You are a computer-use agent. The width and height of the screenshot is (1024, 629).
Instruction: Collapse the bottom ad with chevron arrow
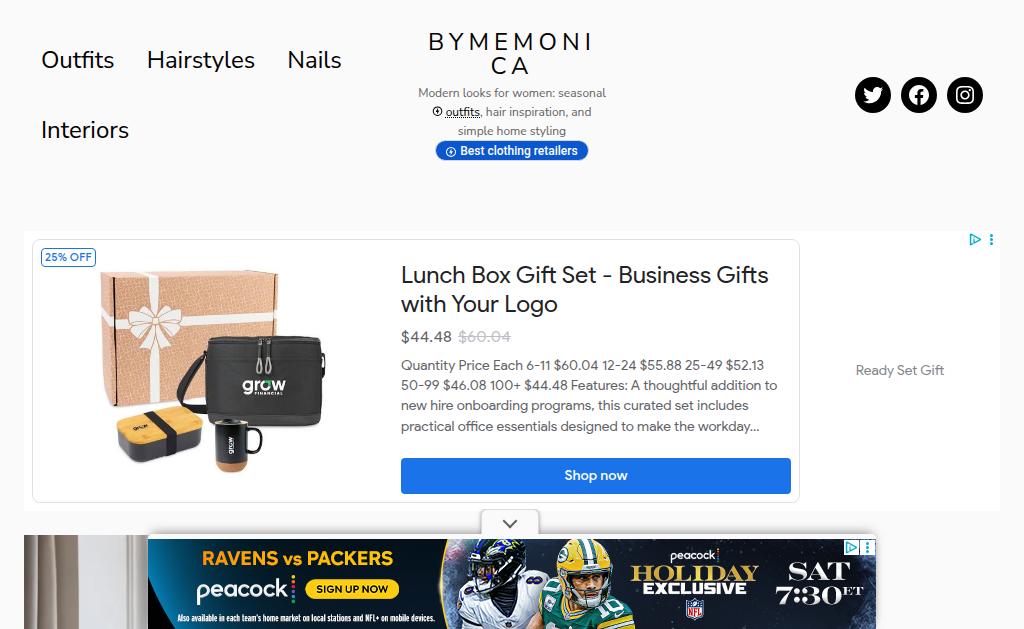point(510,523)
